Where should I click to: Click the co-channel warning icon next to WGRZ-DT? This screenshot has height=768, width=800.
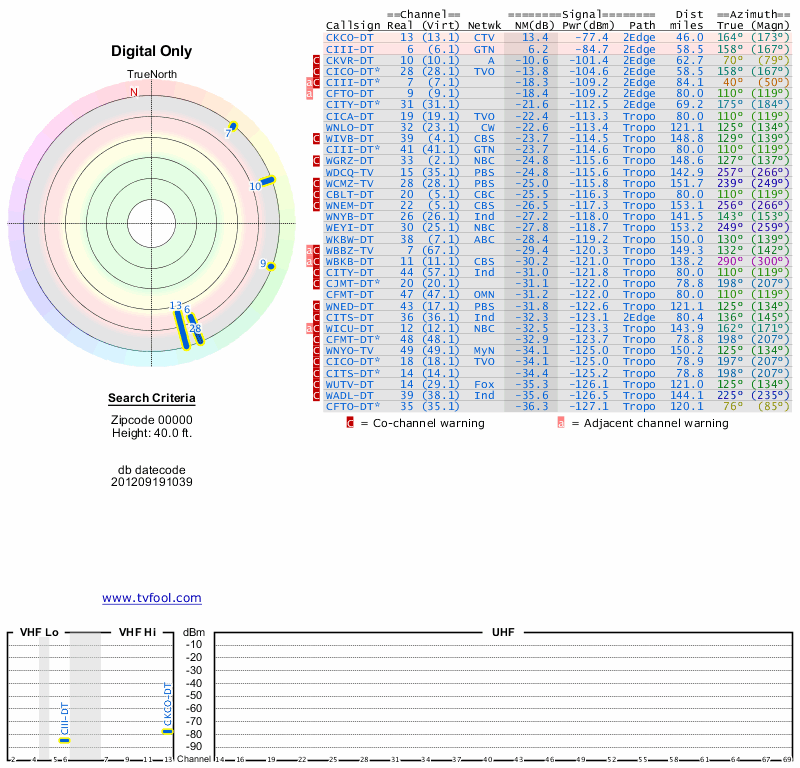tap(317, 160)
